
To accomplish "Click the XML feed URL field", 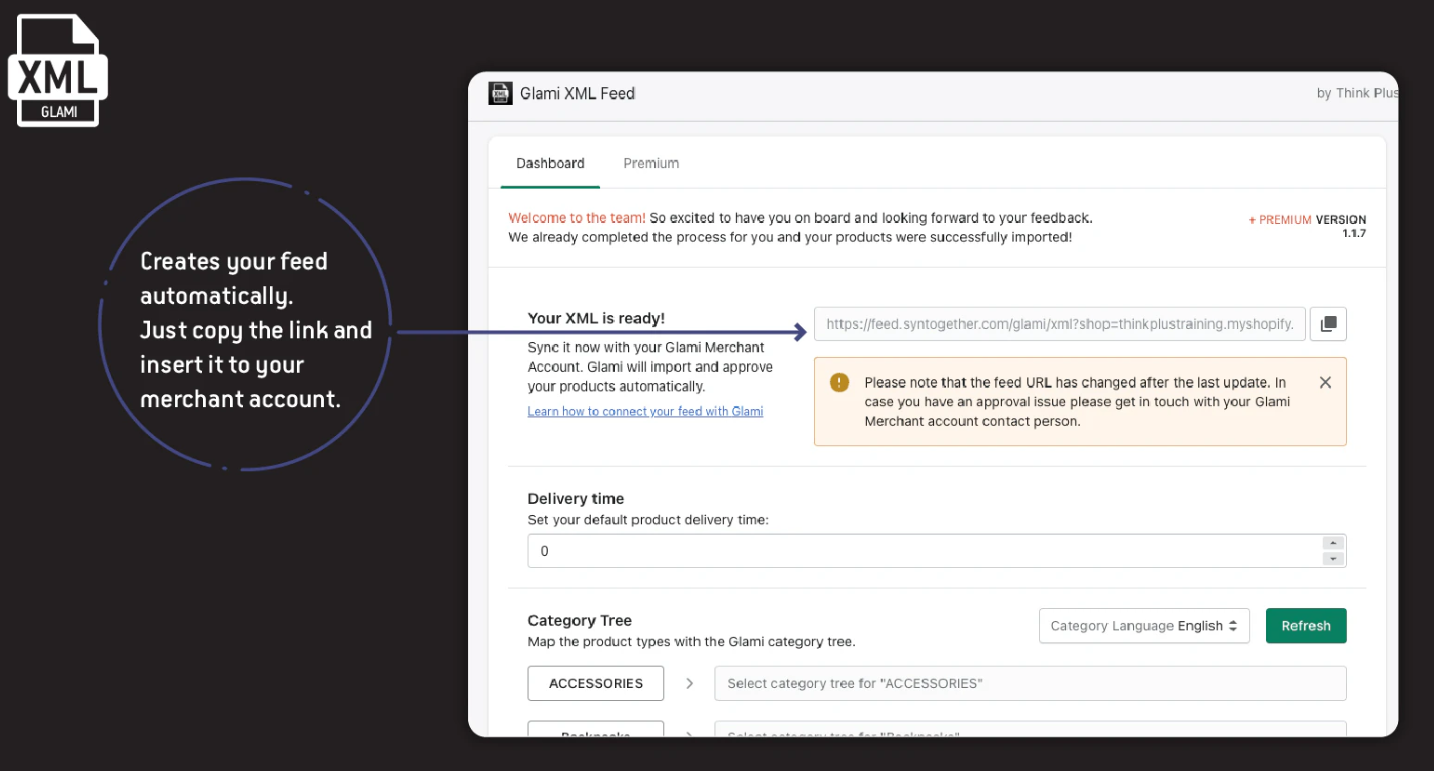I will (x=1060, y=324).
